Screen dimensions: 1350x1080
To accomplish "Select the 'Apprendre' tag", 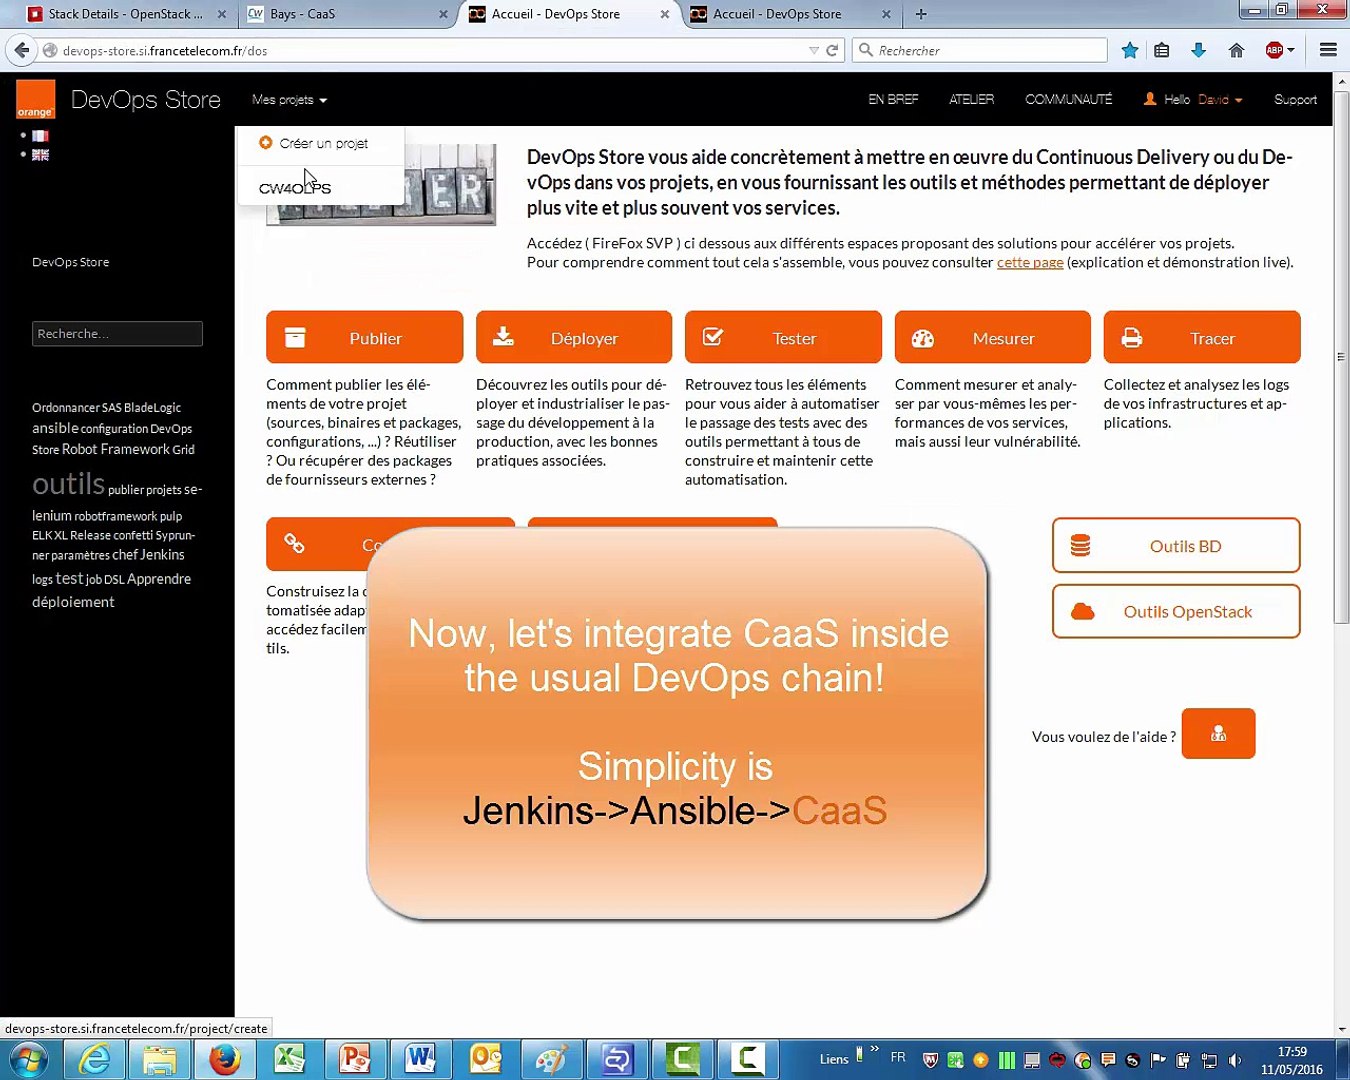I will [159, 579].
